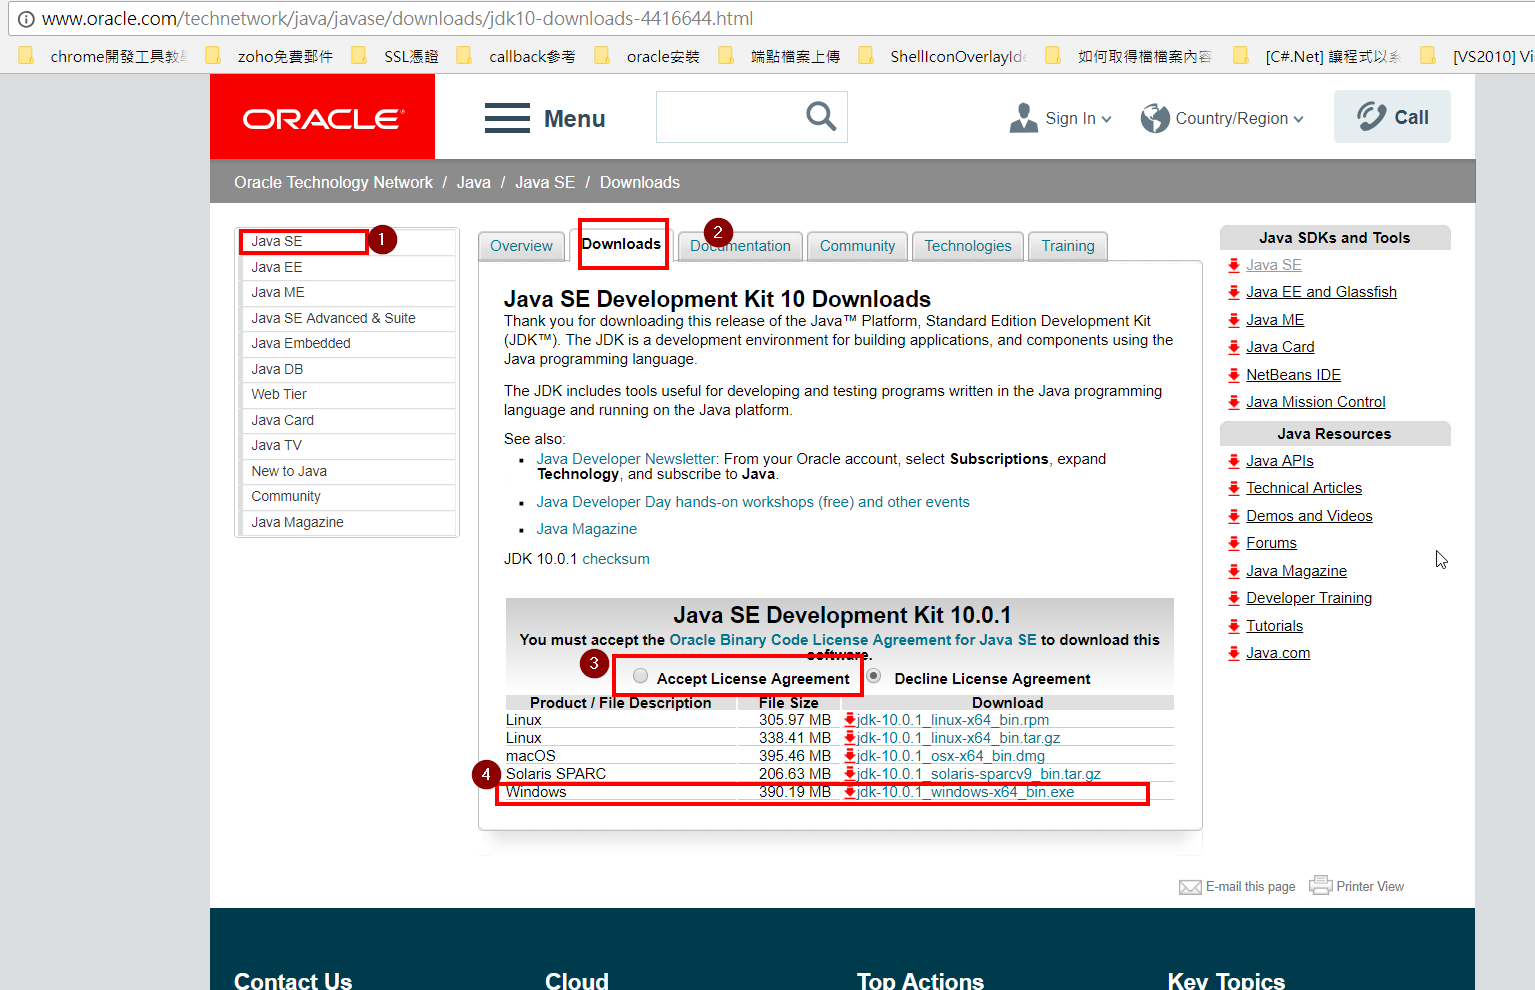Viewport: 1535px width, 990px height.
Task: Click the search magnifier icon
Action: tap(821, 116)
